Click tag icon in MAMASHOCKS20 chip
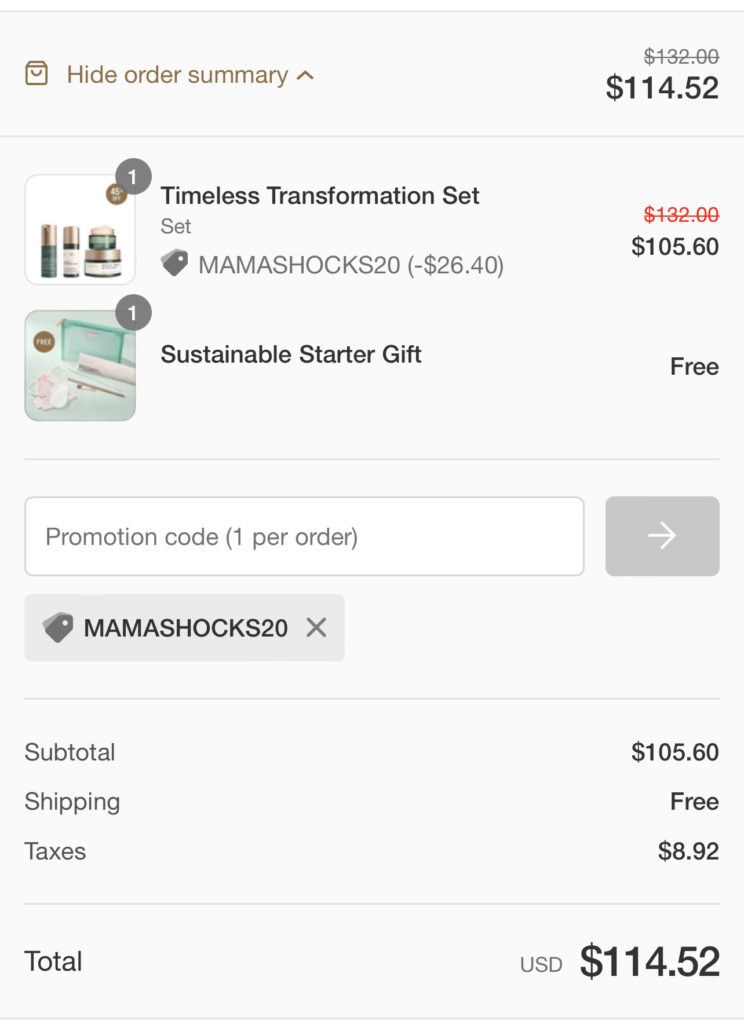Viewport: 744px width, 1024px height. pos(58,628)
